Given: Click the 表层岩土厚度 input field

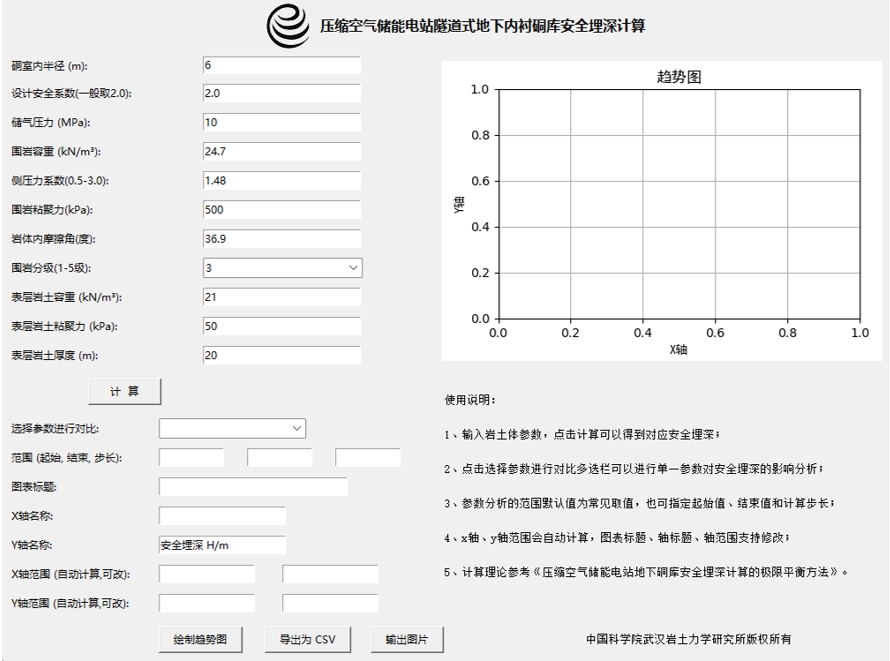Looking at the screenshot, I should point(280,355).
